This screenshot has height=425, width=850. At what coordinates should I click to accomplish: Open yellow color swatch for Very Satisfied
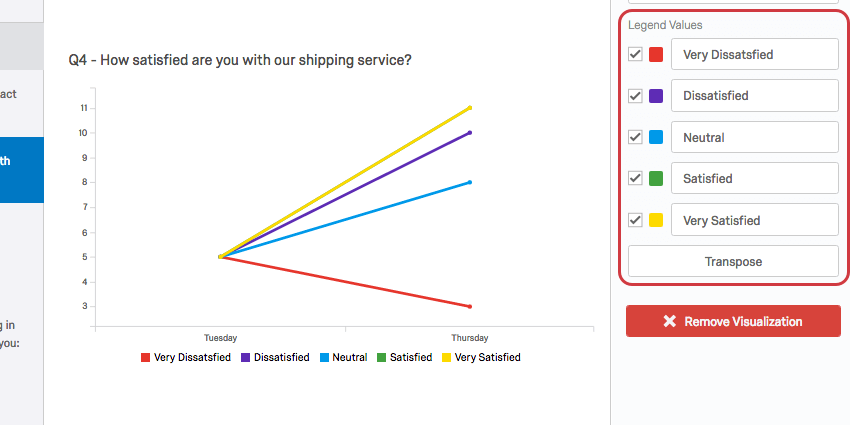pos(656,220)
